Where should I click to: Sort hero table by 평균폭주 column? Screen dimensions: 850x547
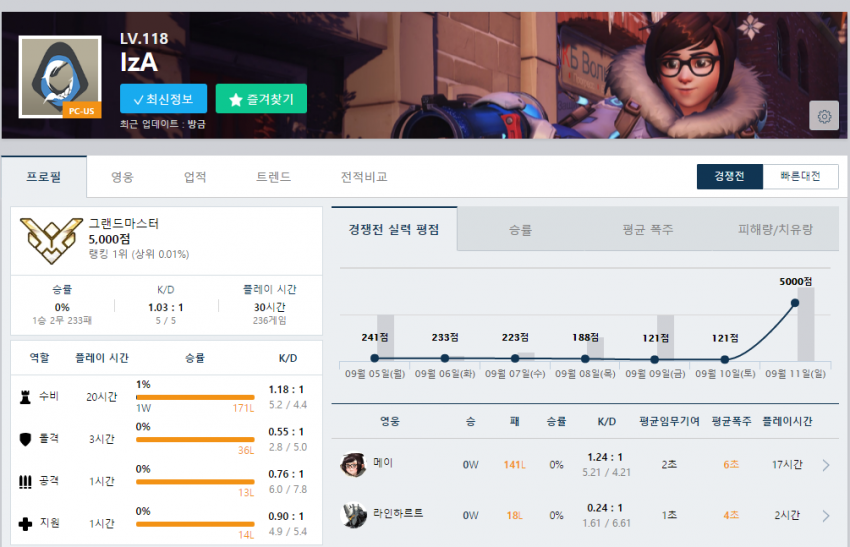(731, 421)
